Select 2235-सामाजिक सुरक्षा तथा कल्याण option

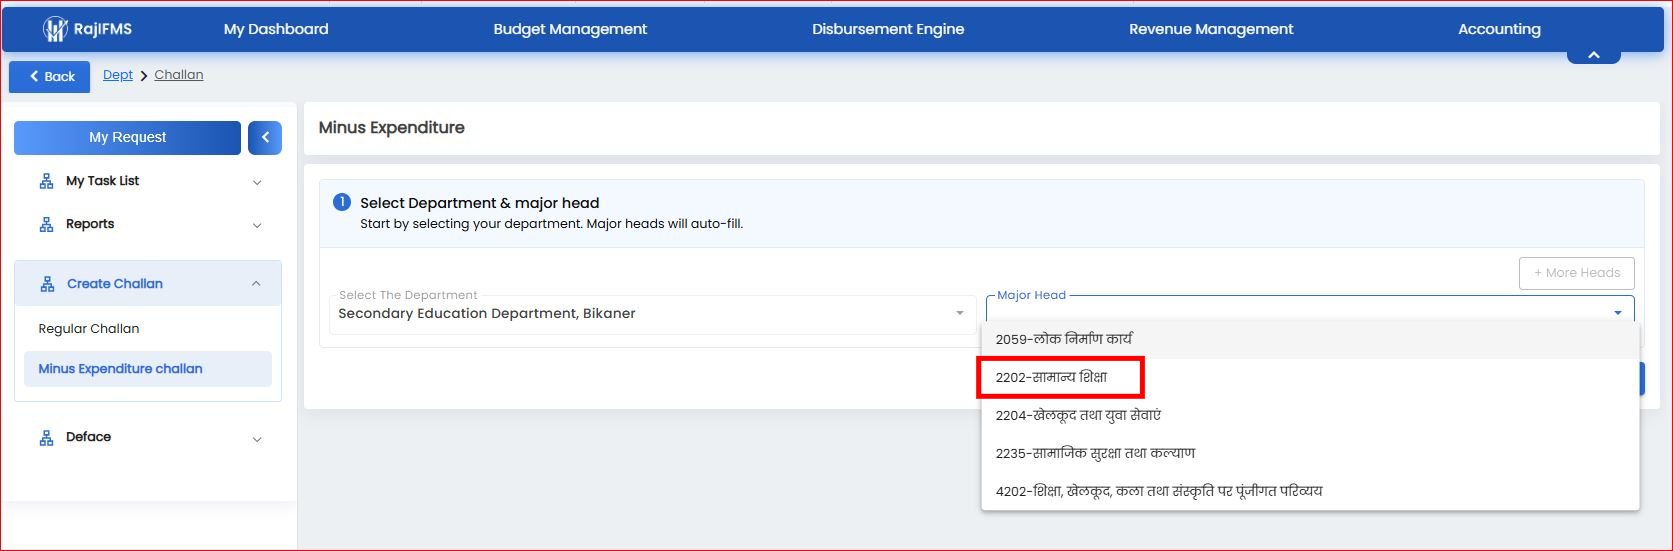(1310, 453)
